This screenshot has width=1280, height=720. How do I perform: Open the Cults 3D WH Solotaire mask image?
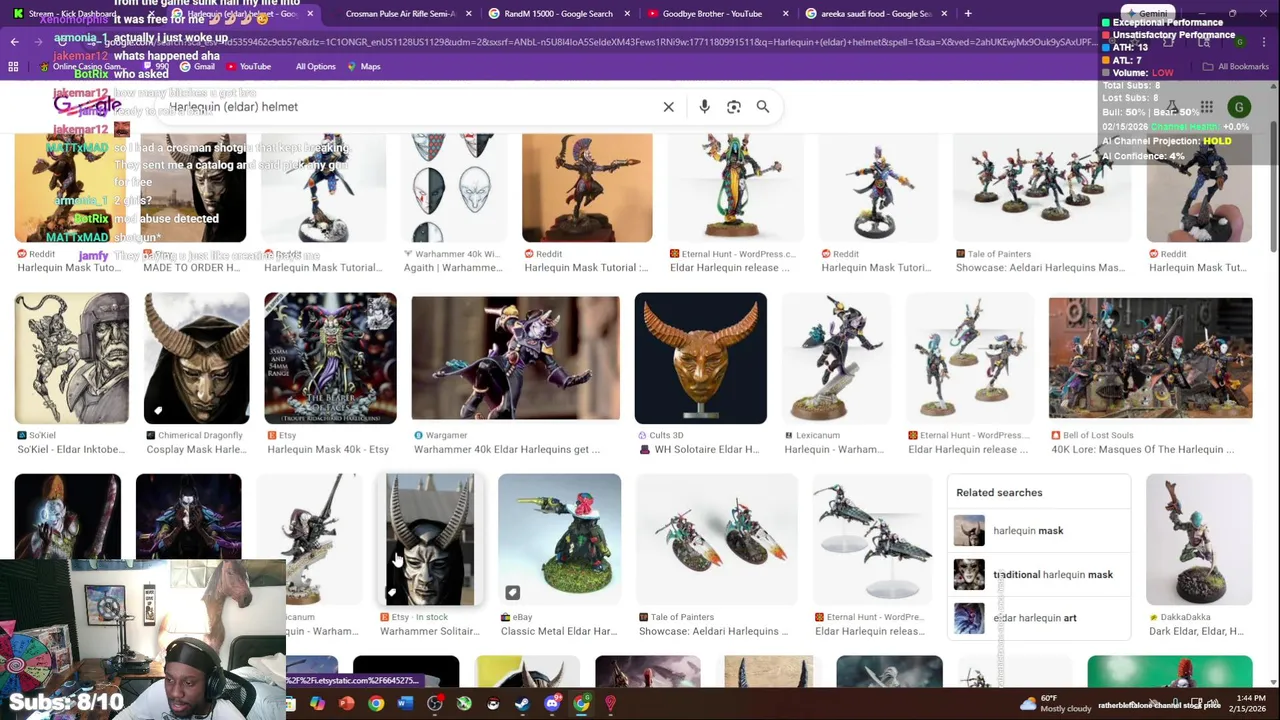tap(700, 358)
